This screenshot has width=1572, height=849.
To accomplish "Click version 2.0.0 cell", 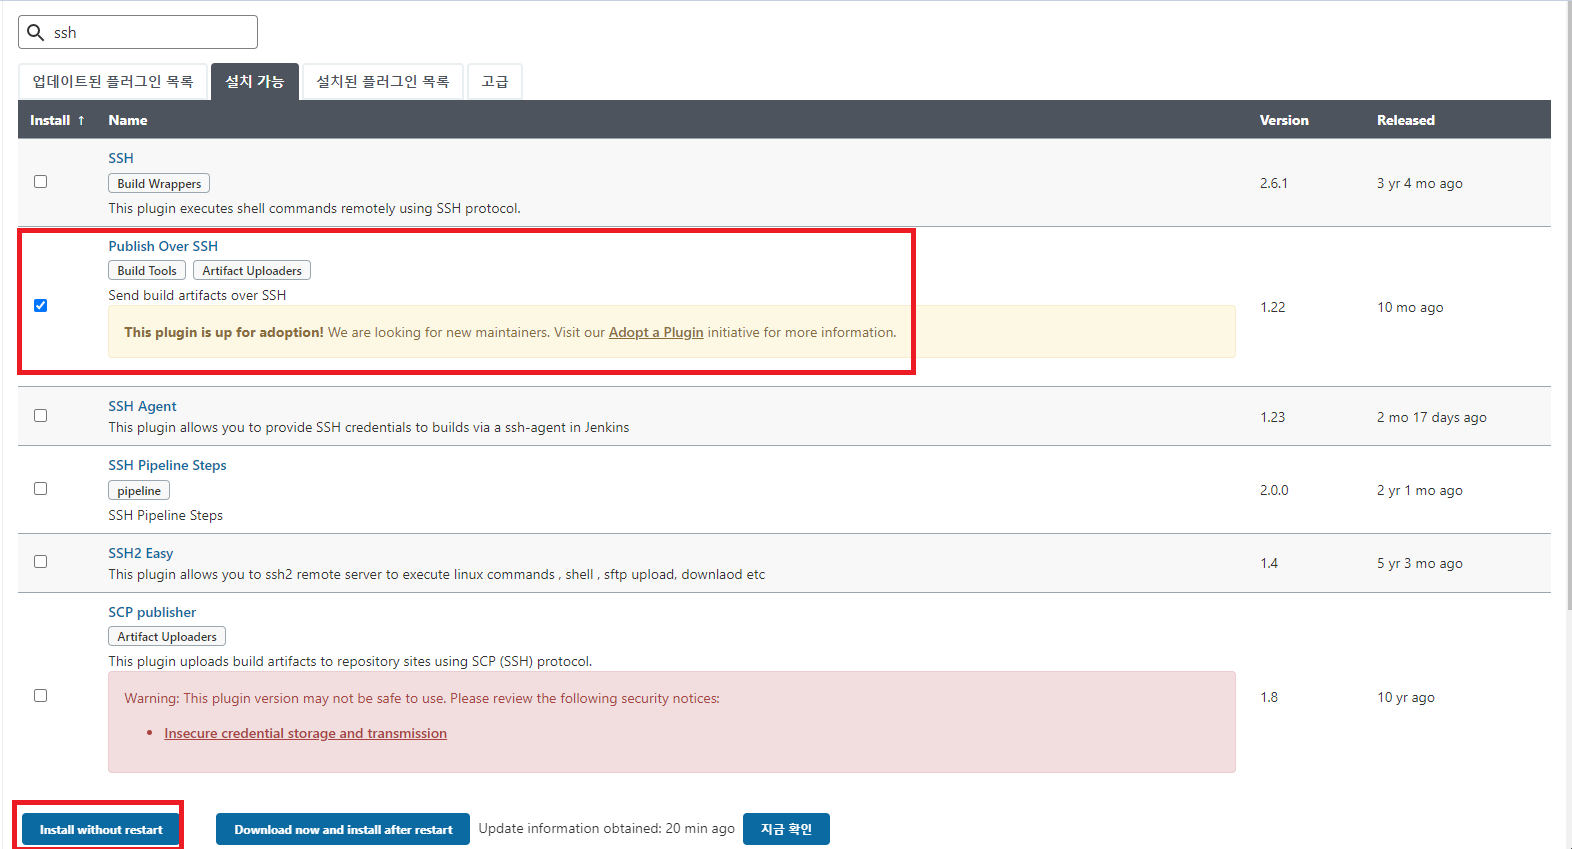I will point(1274,490).
